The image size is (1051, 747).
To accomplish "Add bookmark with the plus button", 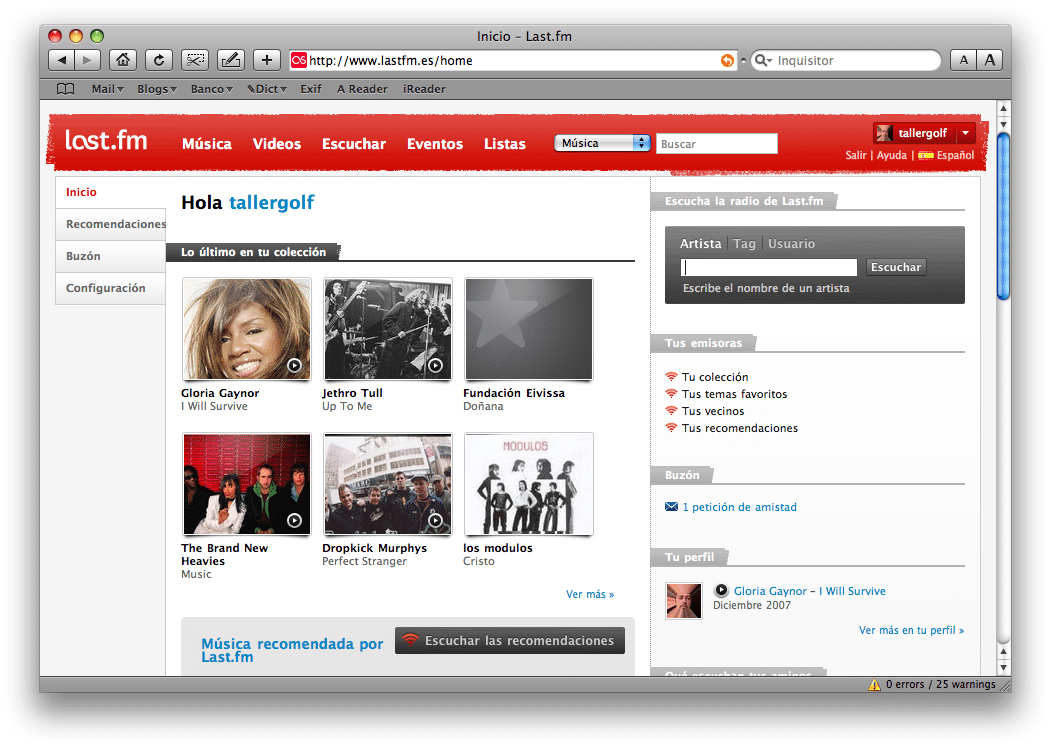I will click(267, 60).
